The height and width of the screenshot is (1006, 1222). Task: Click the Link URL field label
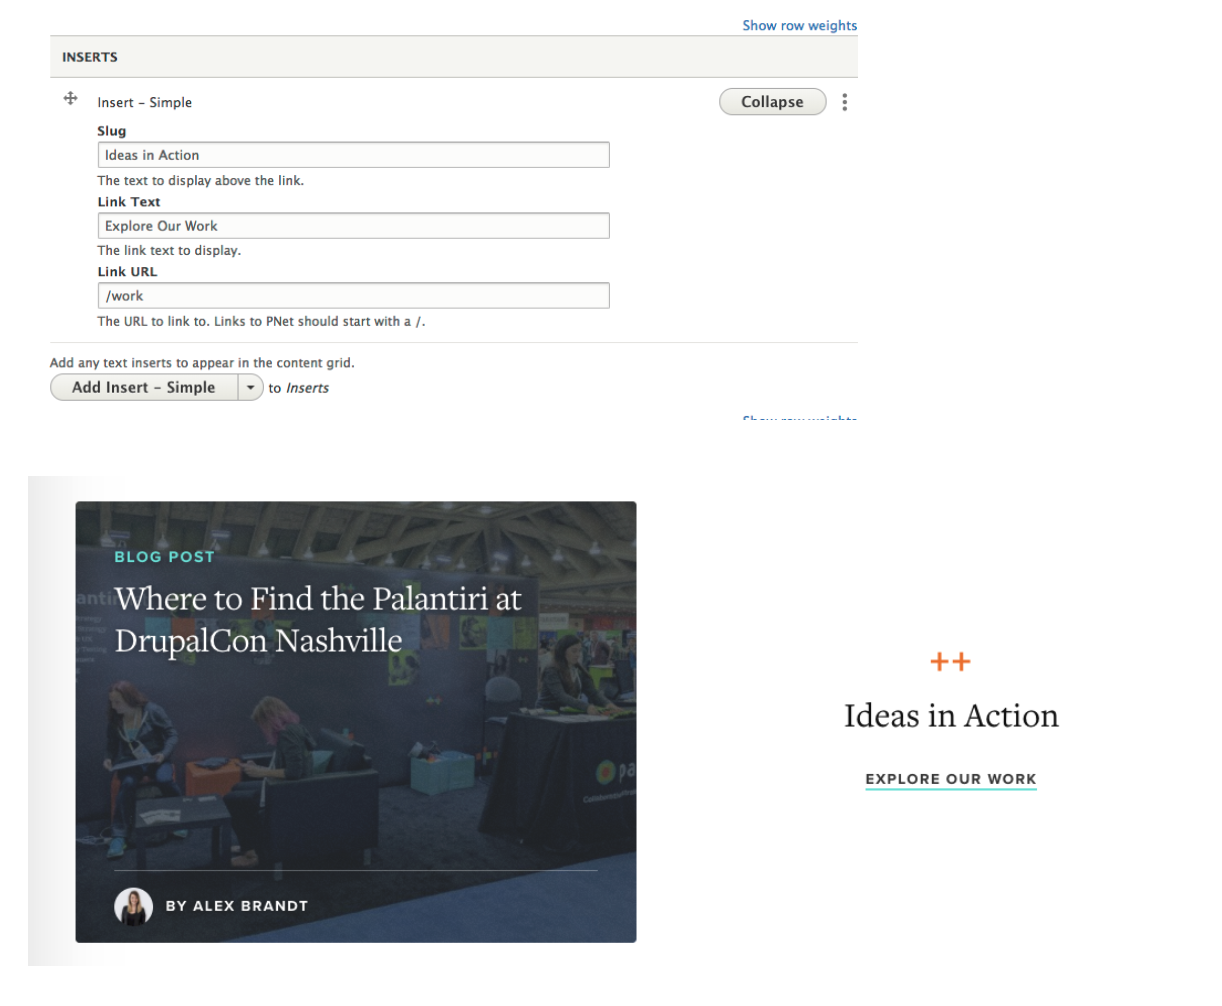click(127, 272)
